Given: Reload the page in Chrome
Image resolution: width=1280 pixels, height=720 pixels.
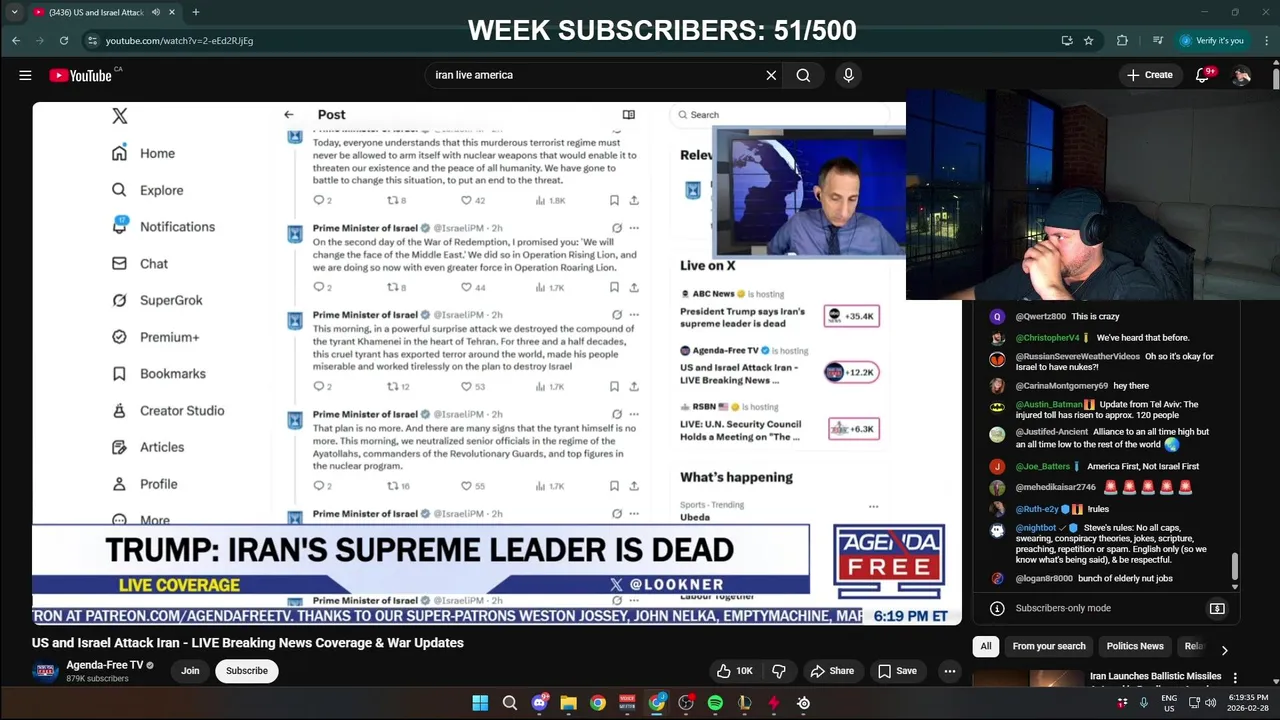Looking at the screenshot, I should (64, 41).
